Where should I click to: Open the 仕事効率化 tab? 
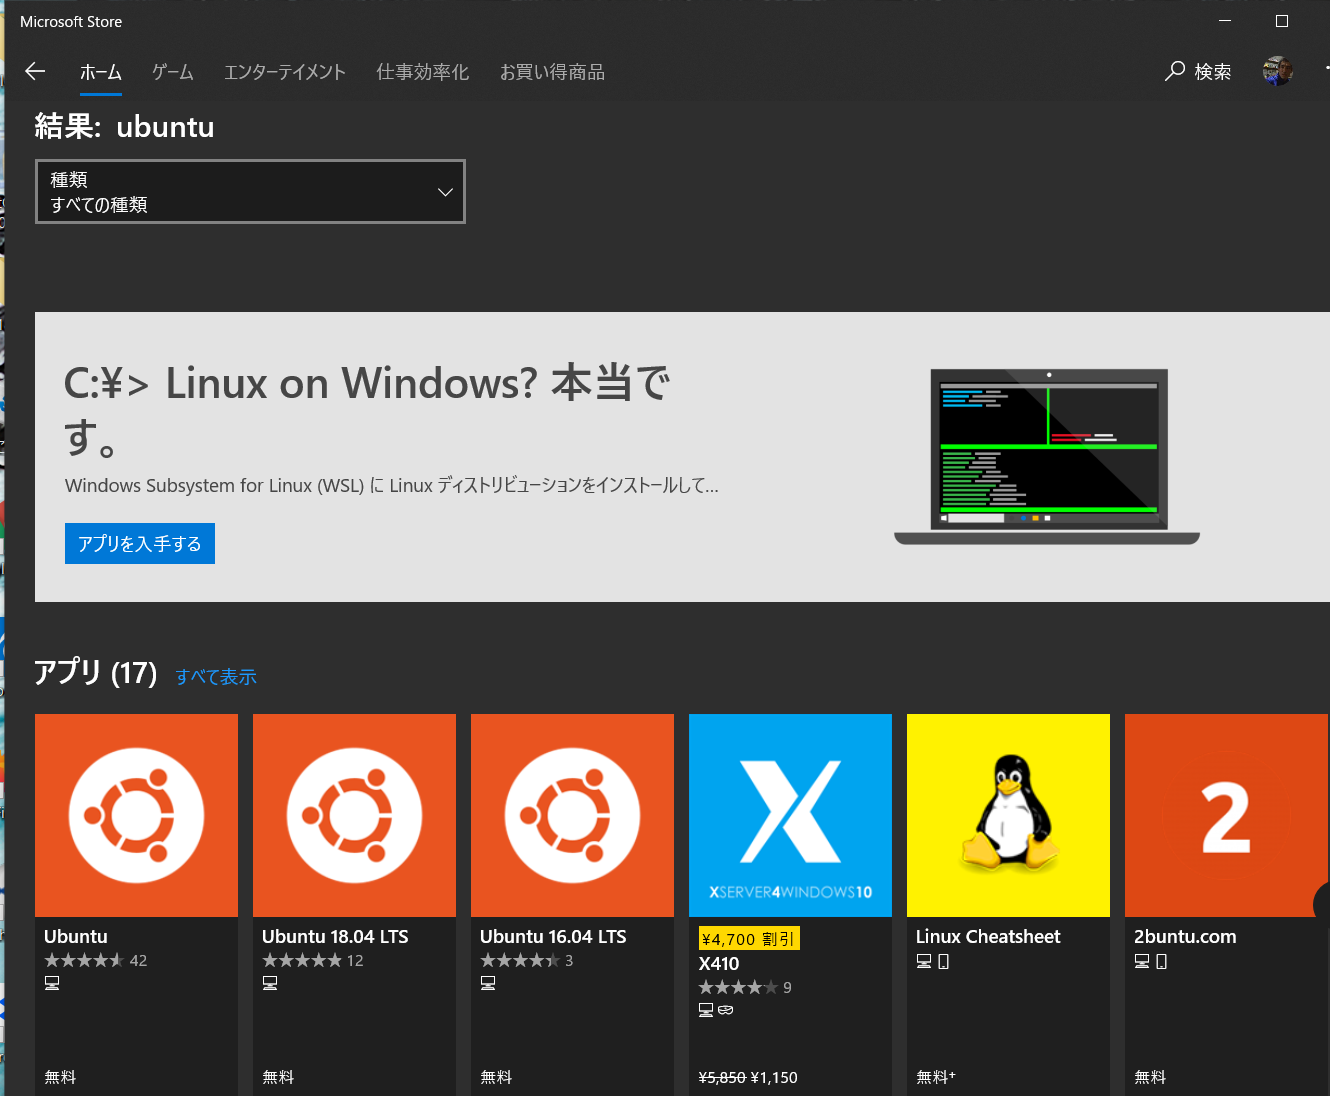coord(422,72)
